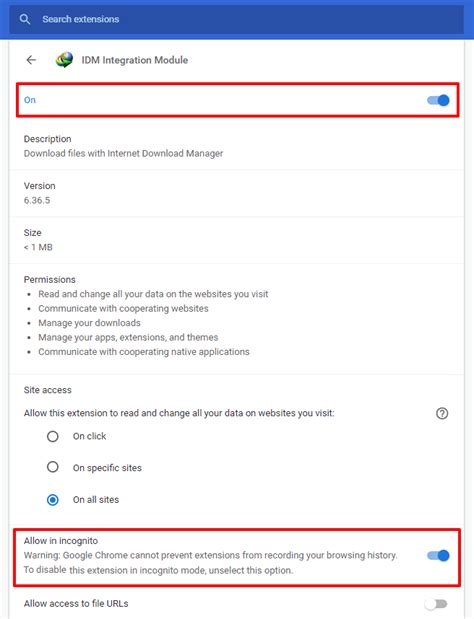The image size is (474, 619).
Task: Choose the On specific sites radio option
Action: pos(52,467)
